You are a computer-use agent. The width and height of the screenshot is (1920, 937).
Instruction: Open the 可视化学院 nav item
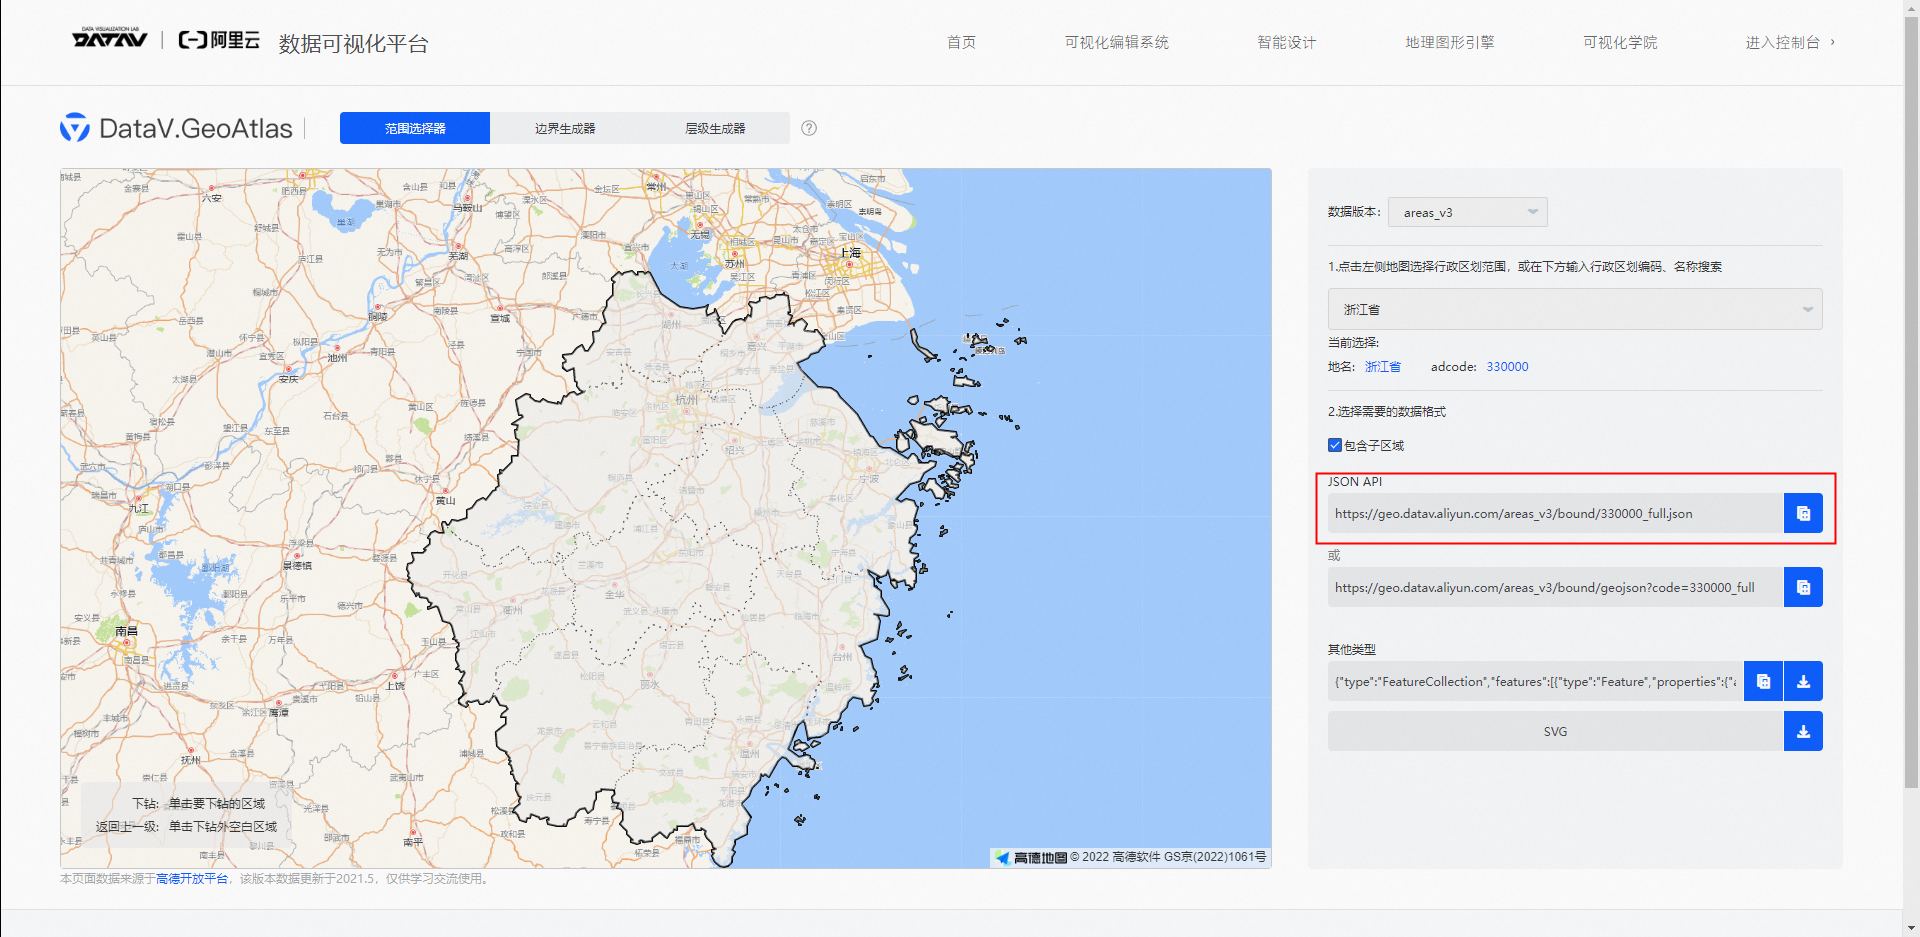coord(1620,42)
